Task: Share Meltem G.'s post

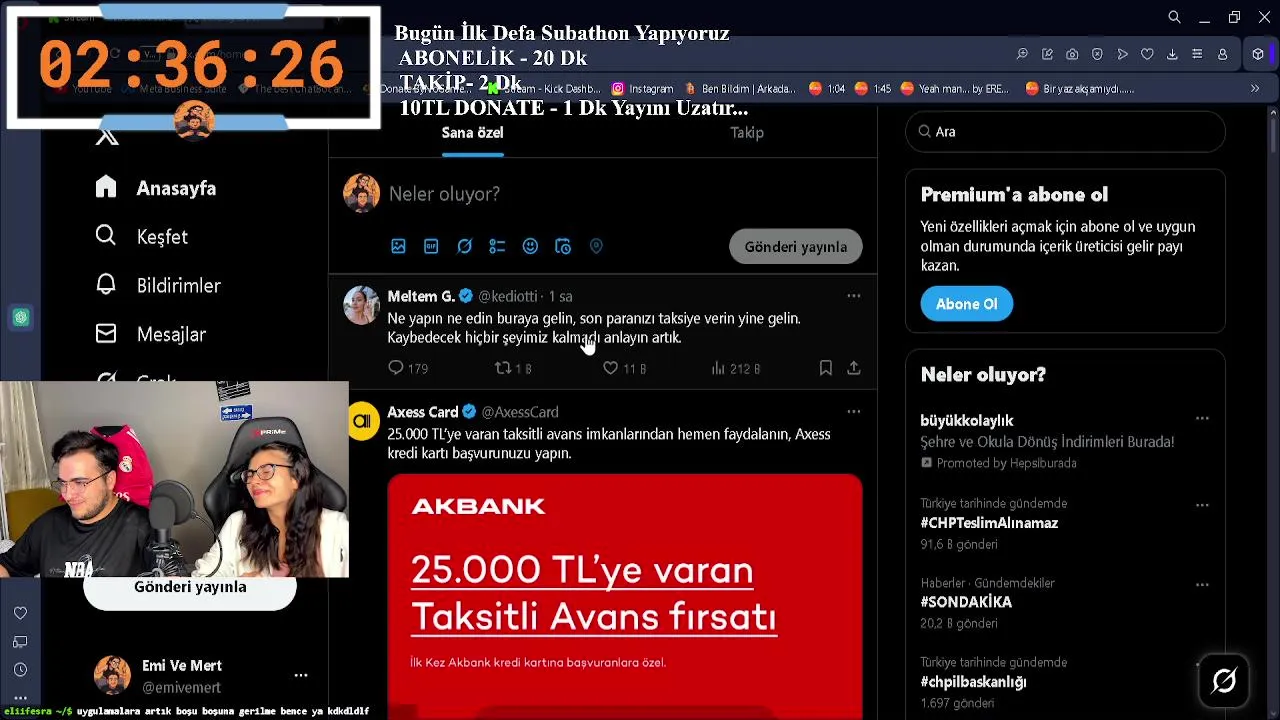Action: 853,368
